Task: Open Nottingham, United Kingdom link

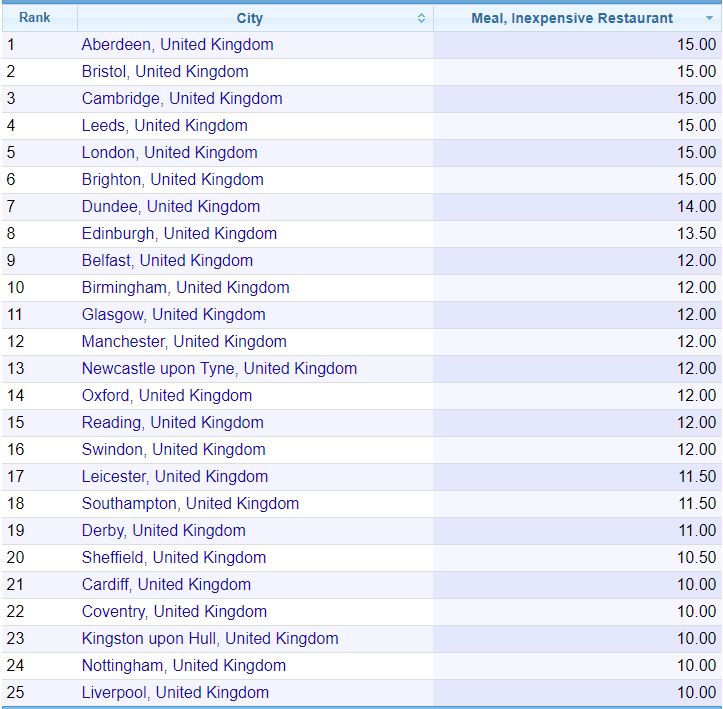Action: pyautogui.click(x=184, y=665)
